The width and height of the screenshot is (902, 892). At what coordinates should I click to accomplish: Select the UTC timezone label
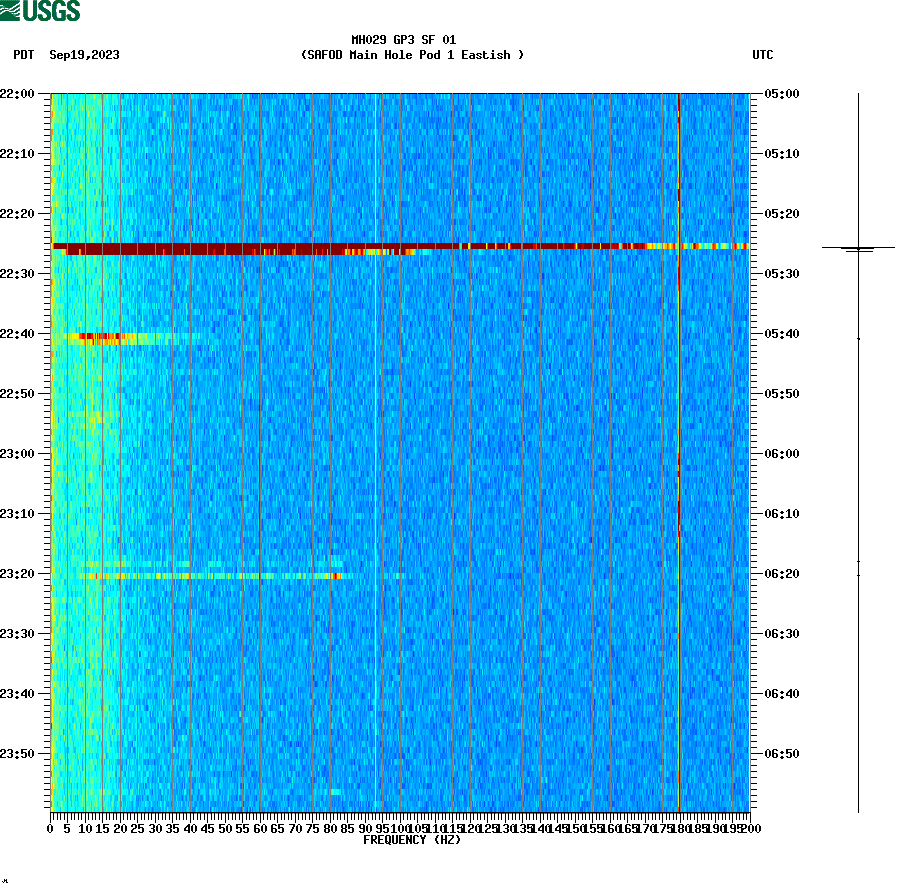pos(765,56)
